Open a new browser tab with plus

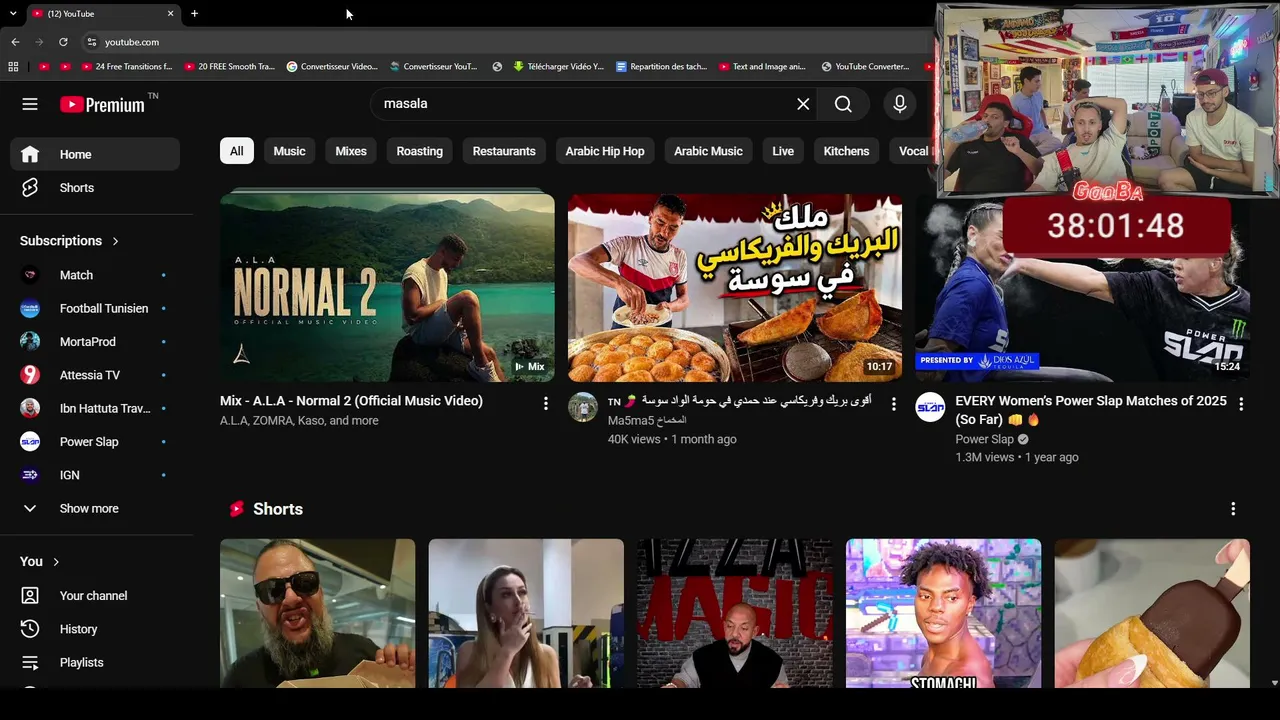point(194,14)
